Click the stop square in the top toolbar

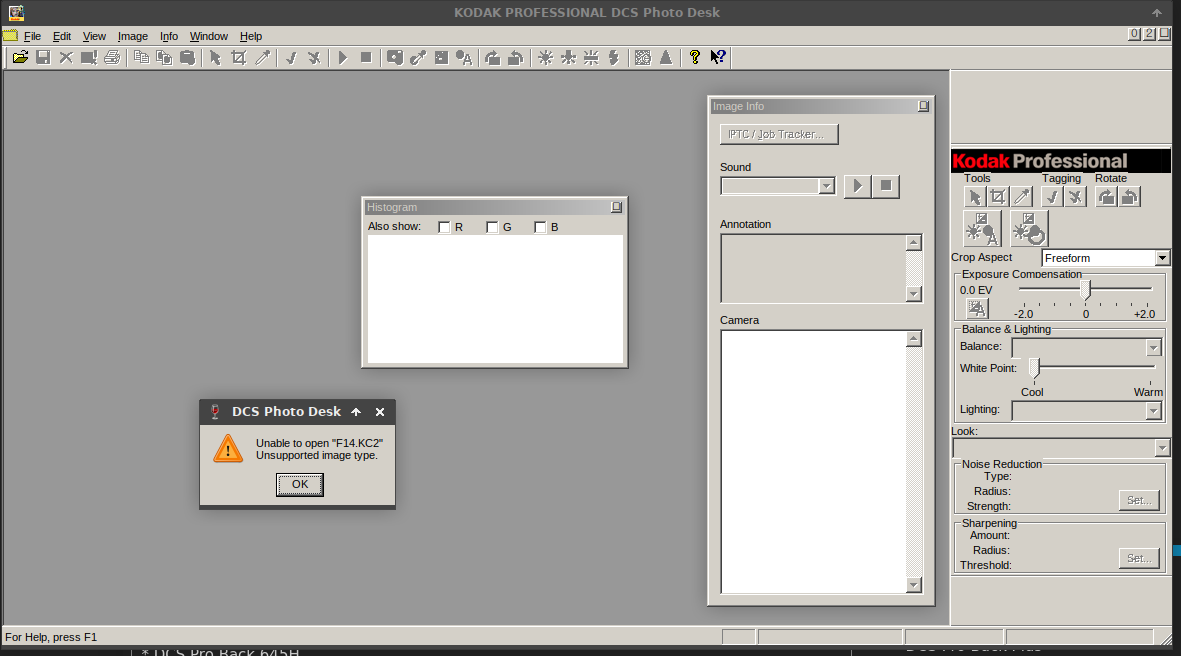(x=366, y=57)
